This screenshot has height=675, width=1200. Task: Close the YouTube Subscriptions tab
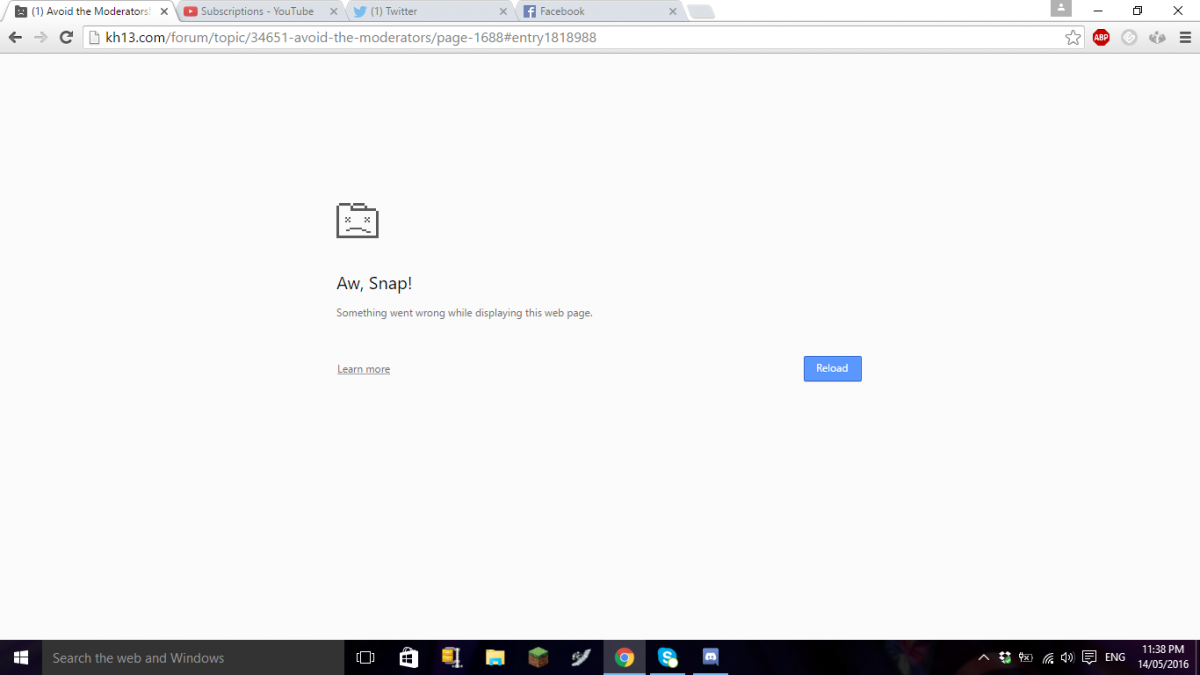point(334,12)
